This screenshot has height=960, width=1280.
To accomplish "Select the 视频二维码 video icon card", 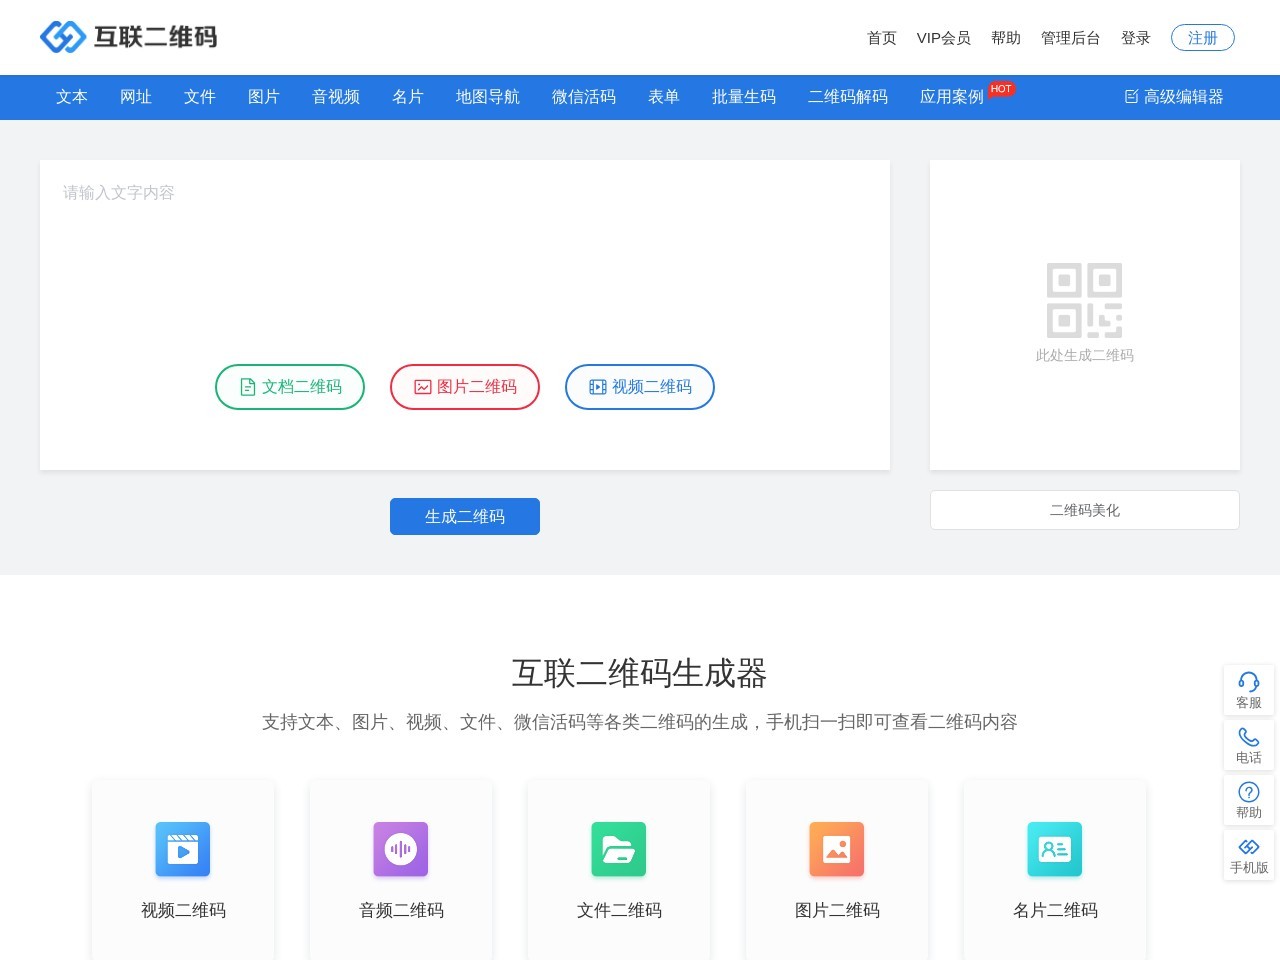I will (x=182, y=849).
